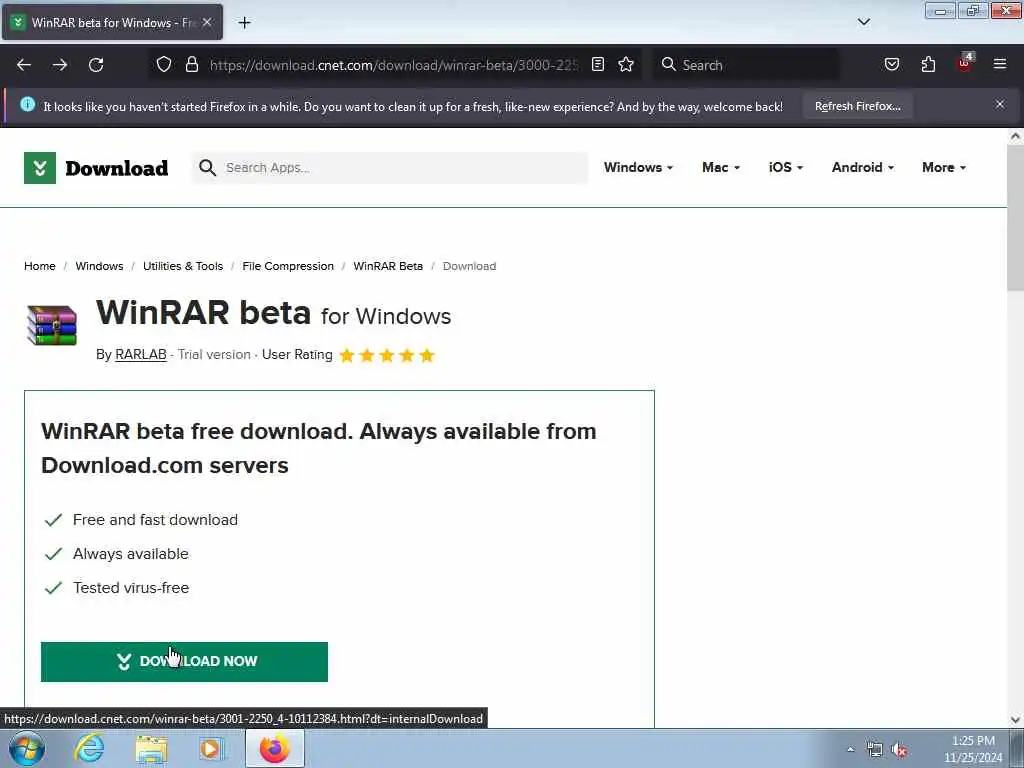Open the Home breadcrumb link

point(40,266)
